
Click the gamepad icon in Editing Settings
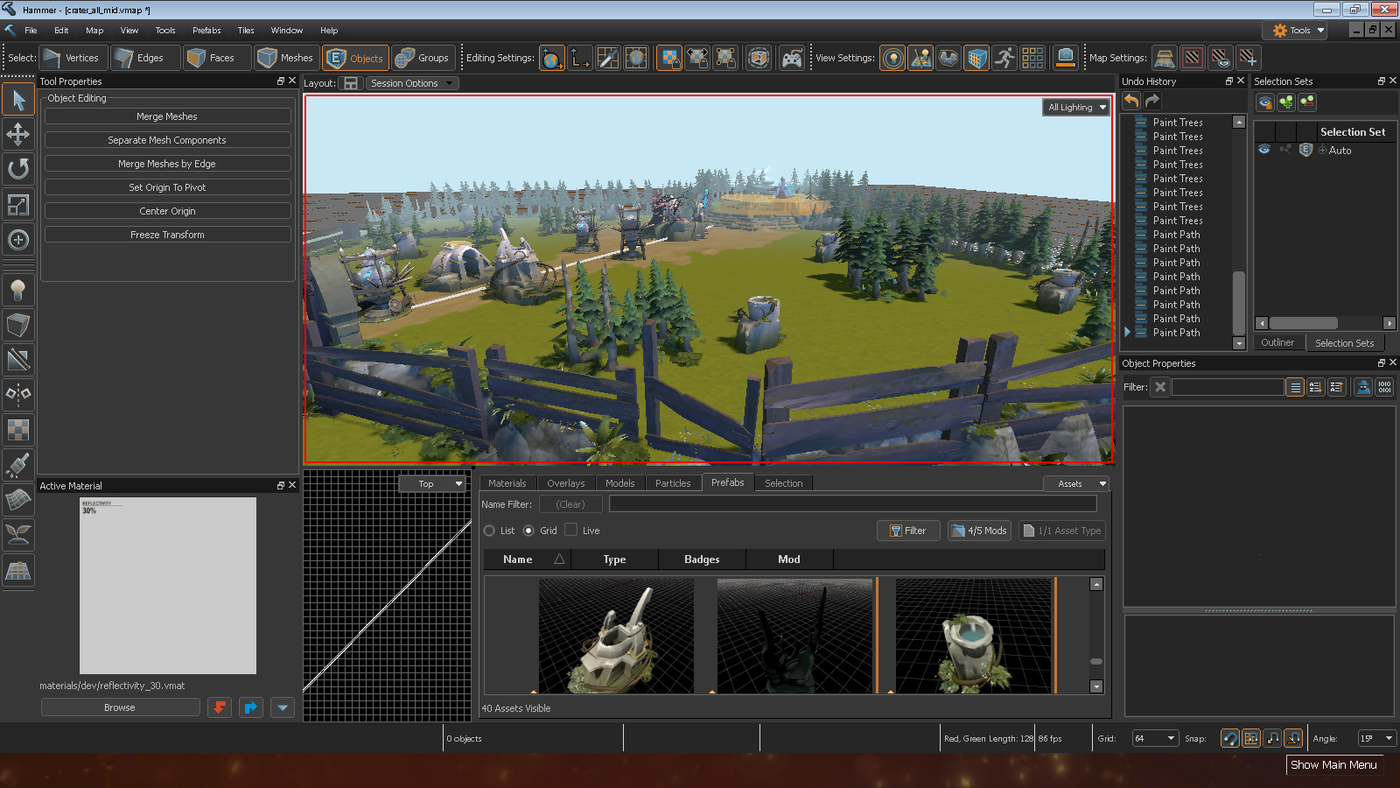[792, 58]
